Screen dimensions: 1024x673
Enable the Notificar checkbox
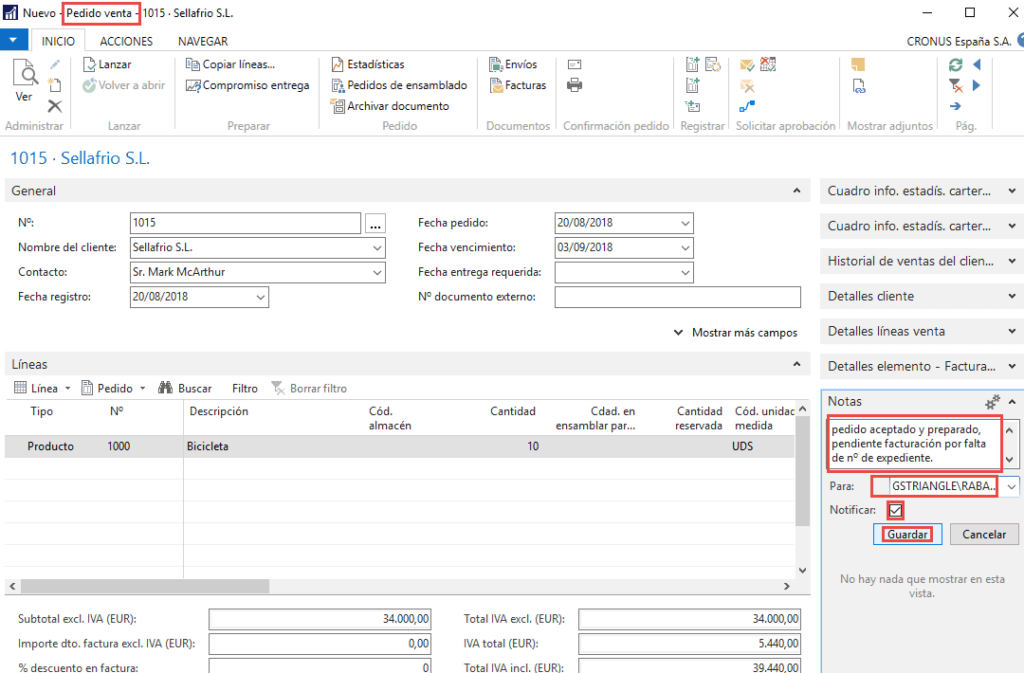pyautogui.click(x=895, y=510)
